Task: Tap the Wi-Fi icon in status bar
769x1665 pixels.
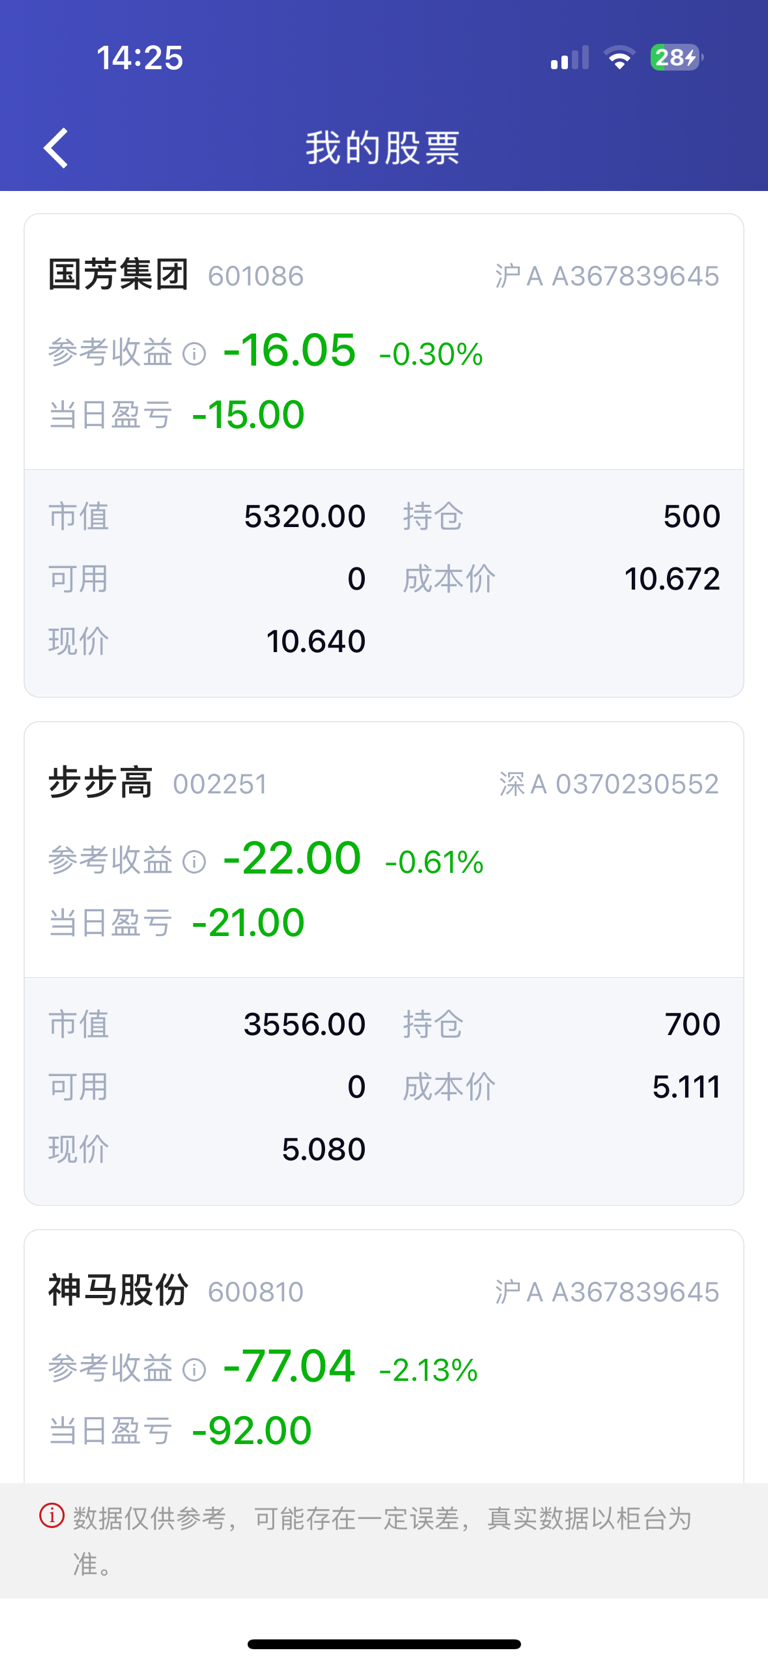Action: click(620, 58)
